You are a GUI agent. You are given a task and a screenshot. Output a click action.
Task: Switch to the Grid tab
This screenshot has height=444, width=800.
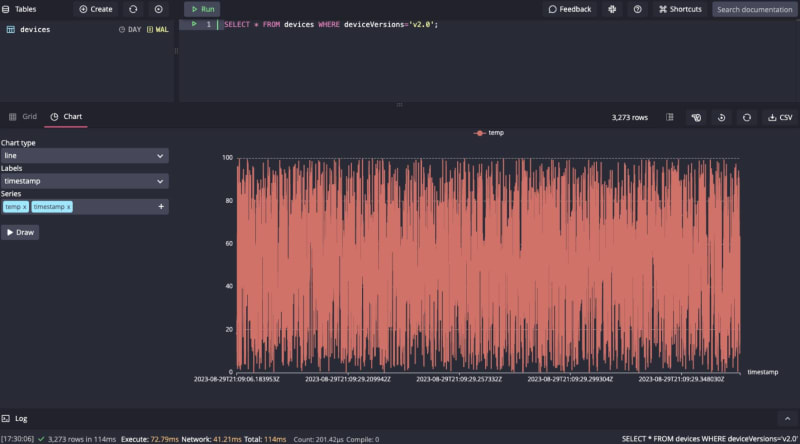coord(23,116)
